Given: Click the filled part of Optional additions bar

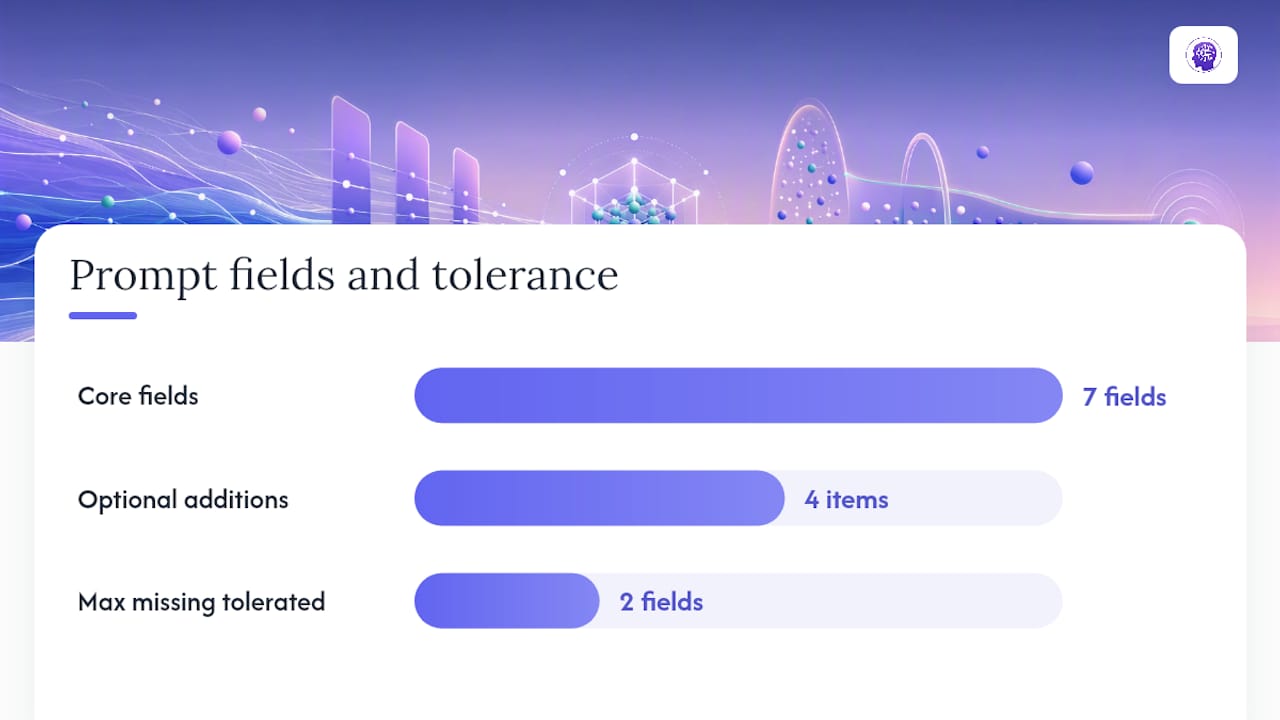Looking at the screenshot, I should click(599, 498).
